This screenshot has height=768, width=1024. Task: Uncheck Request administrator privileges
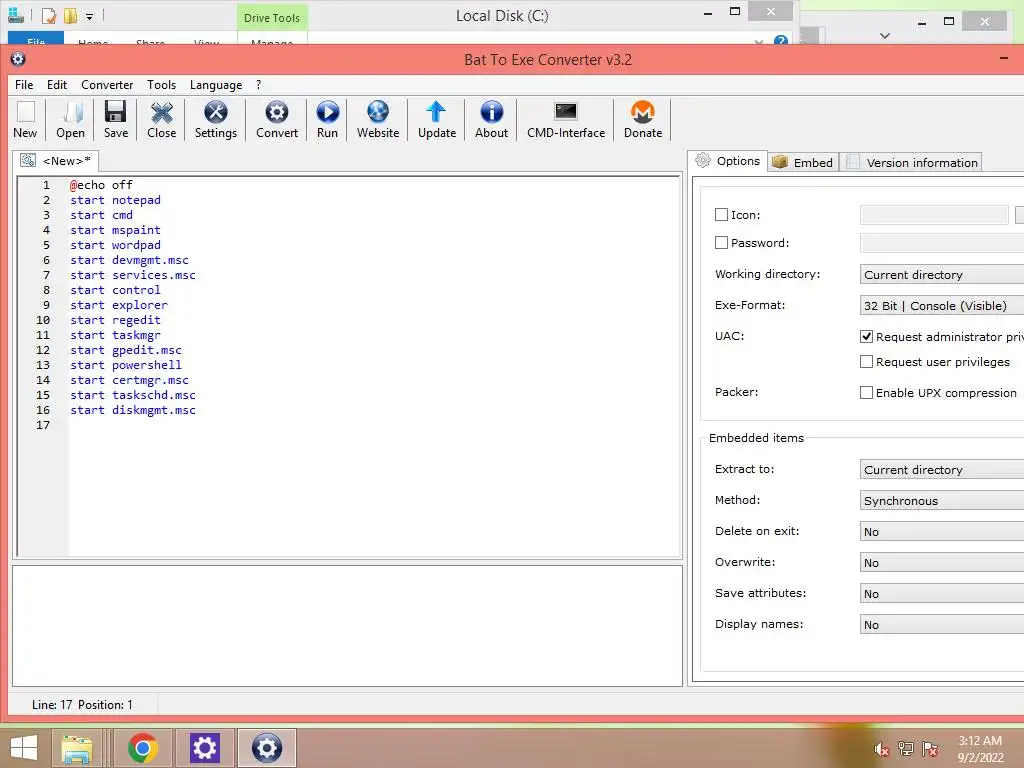pos(866,336)
